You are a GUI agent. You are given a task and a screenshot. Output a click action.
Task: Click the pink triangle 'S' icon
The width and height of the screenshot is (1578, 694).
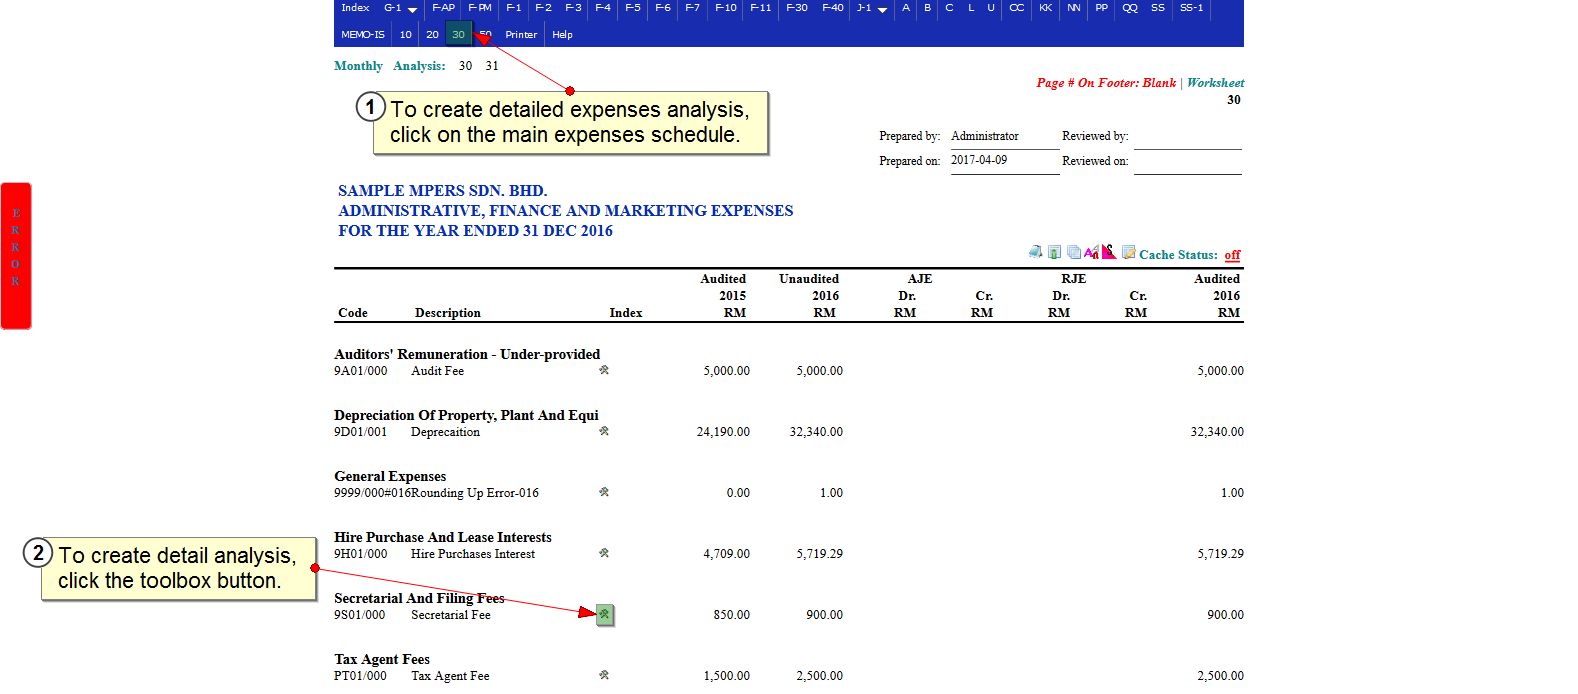[1108, 252]
